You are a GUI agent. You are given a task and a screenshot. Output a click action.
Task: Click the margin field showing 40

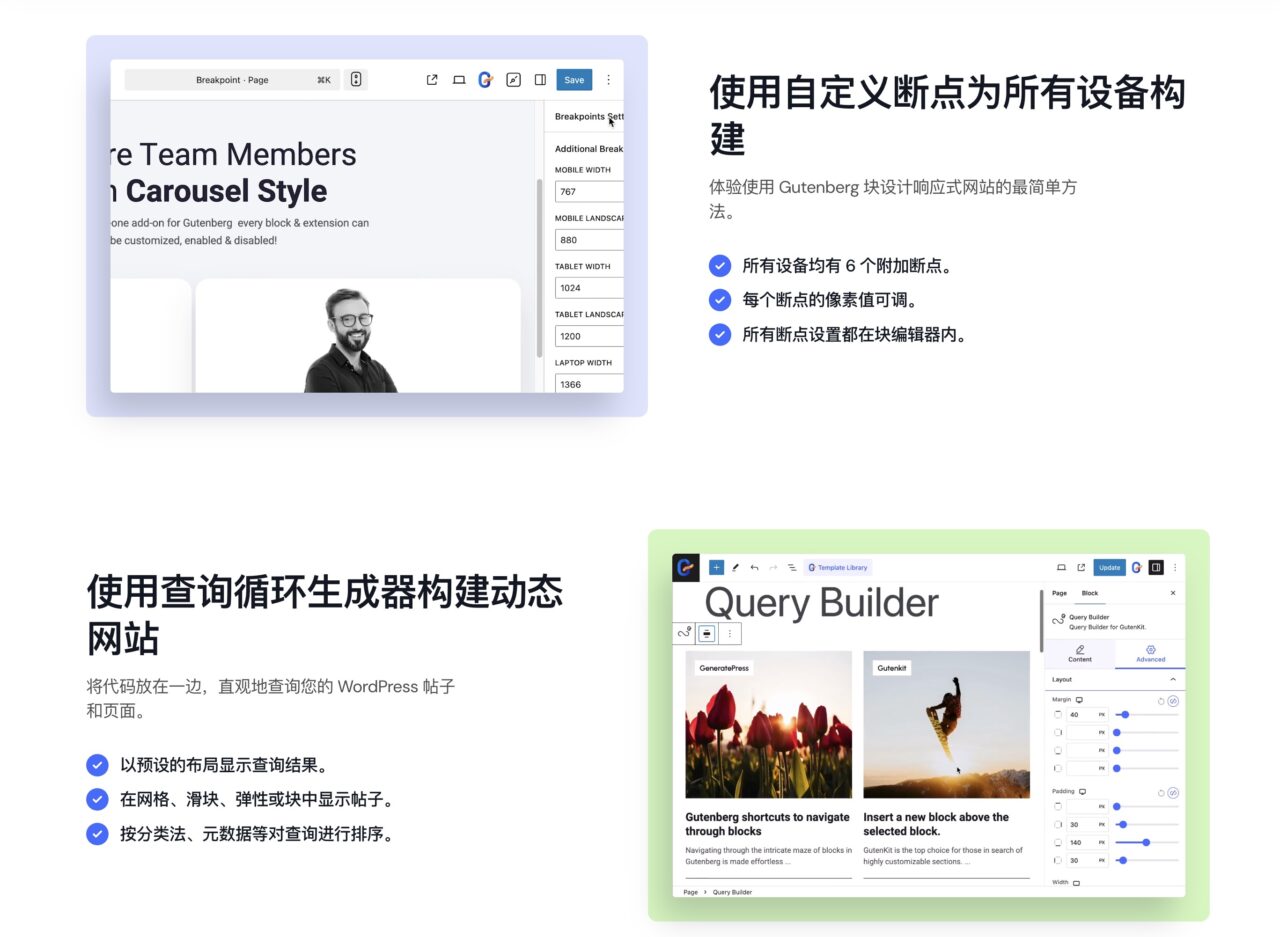click(1087, 715)
